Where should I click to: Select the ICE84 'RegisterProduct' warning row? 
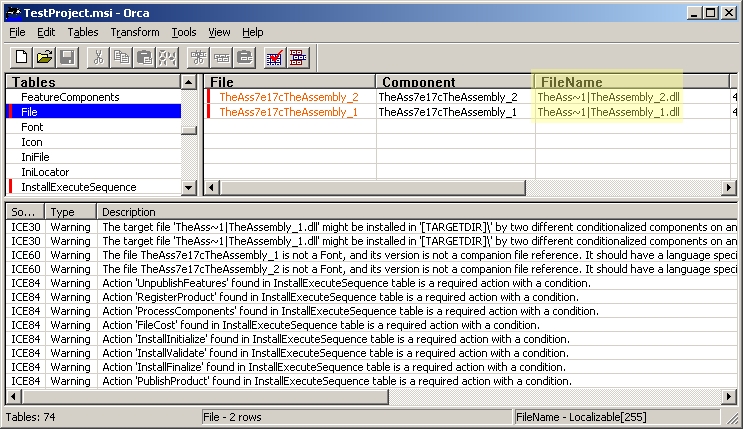(x=372, y=297)
